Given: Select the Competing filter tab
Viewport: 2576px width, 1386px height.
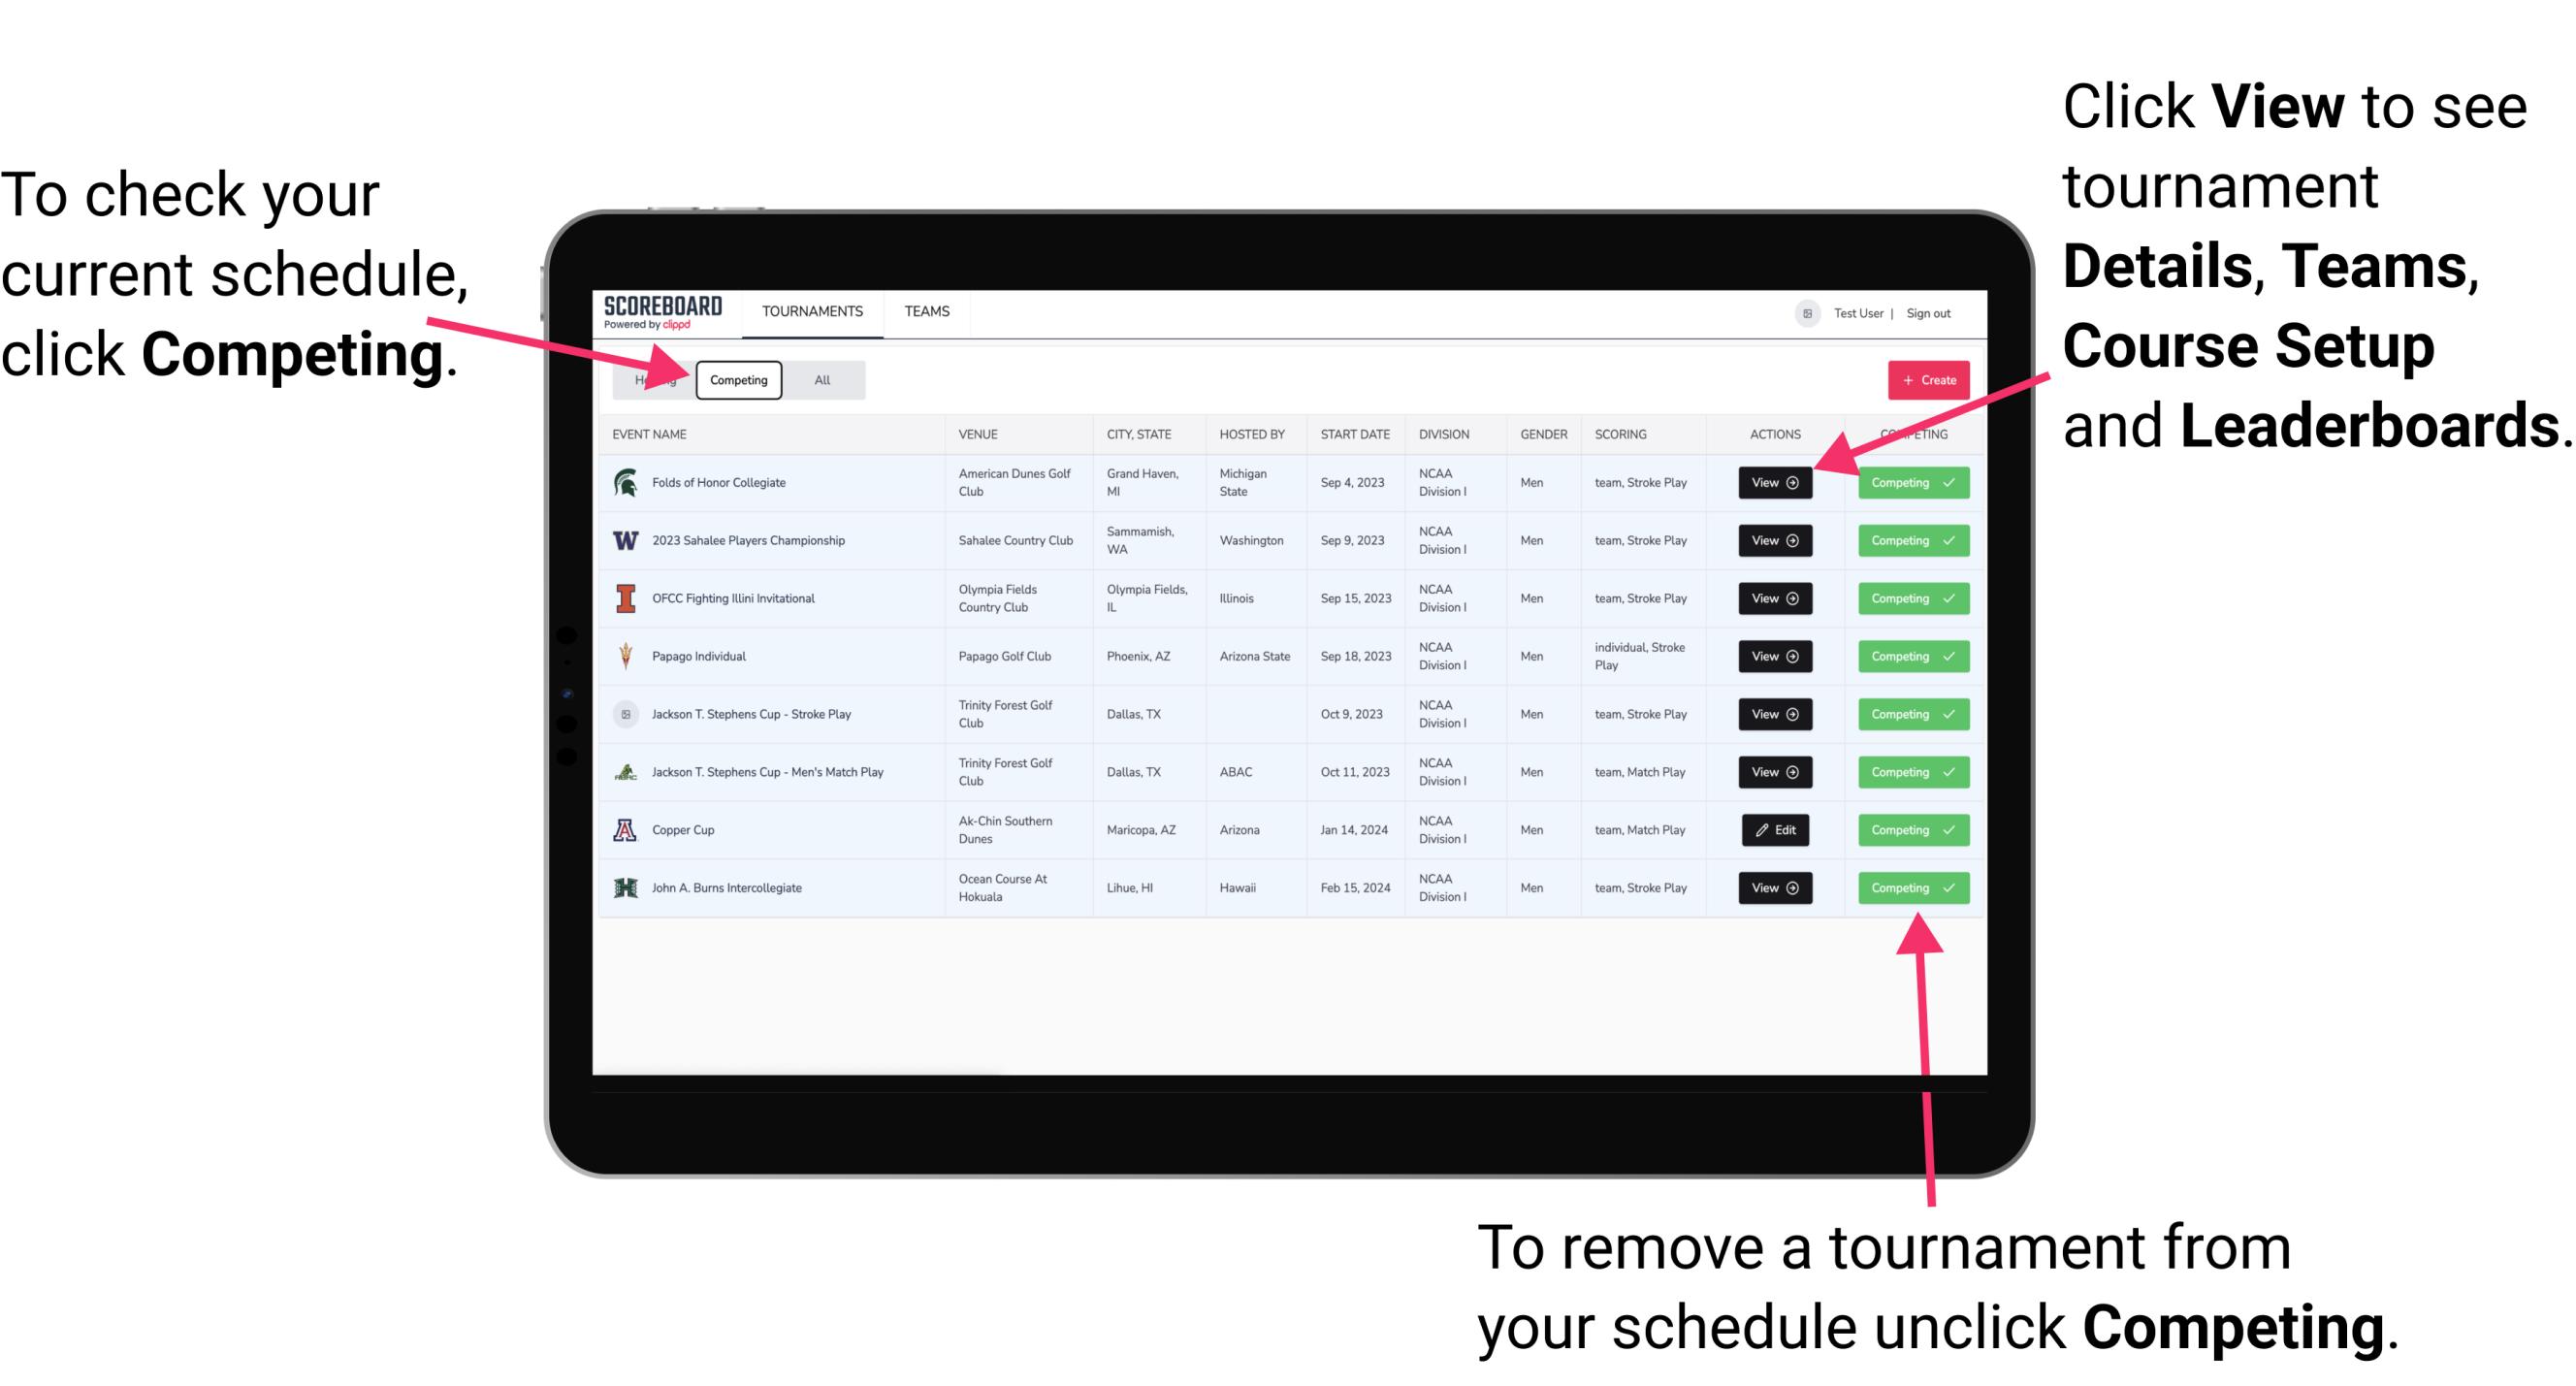Looking at the screenshot, I should [x=737, y=379].
